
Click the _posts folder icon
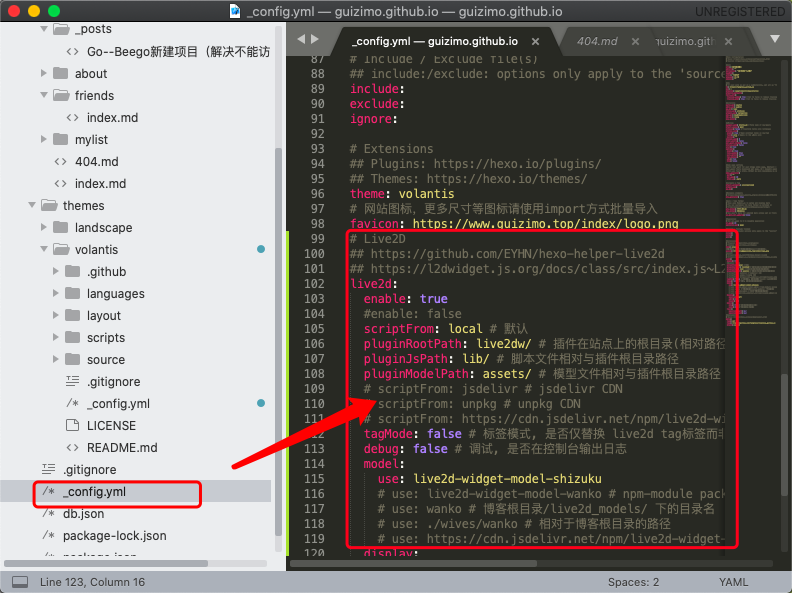61,29
